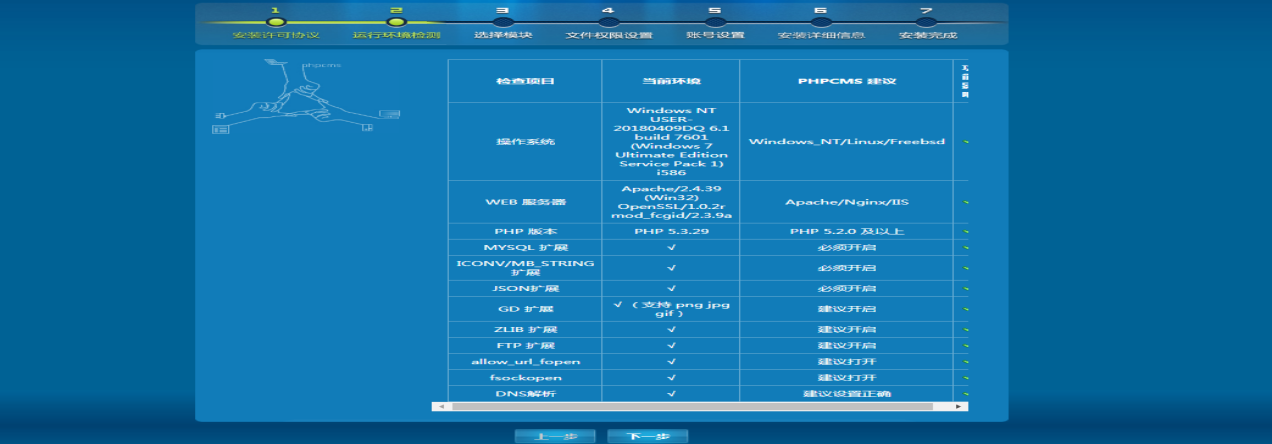Viewport: 1272px width, 444px height.
Task: Click the PHP 5.2.0 及以上 recommendation cell
Action: coord(846,231)
